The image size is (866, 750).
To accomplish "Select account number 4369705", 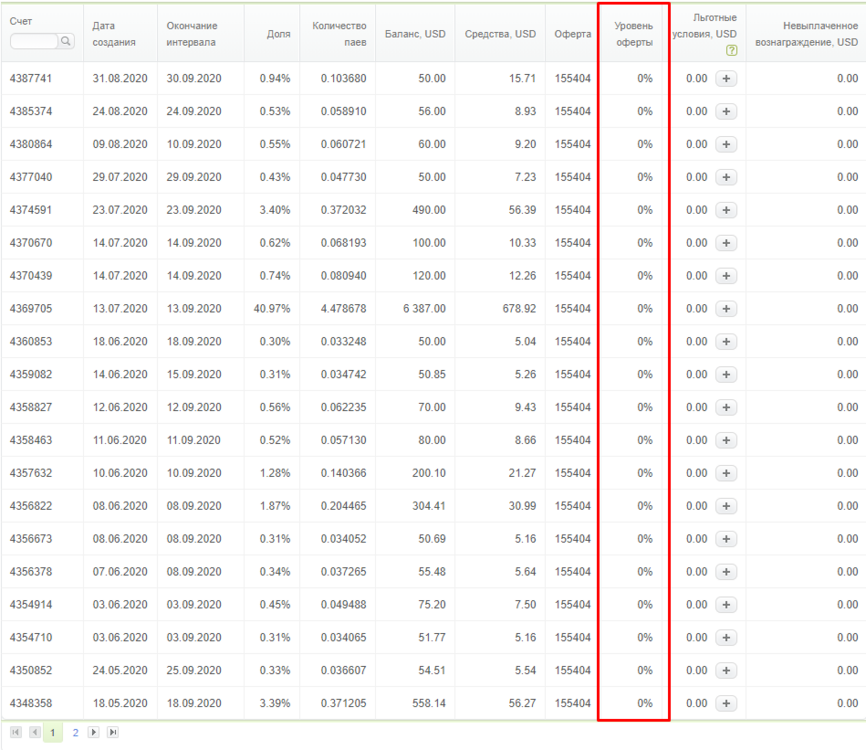I will pos(31,309).
